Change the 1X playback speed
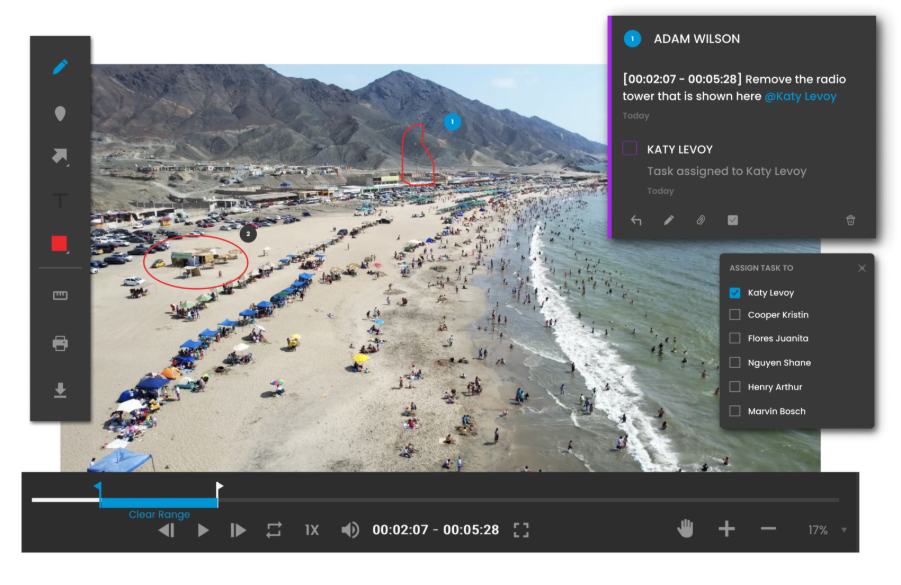901x585 pixels. pos(312,530)
